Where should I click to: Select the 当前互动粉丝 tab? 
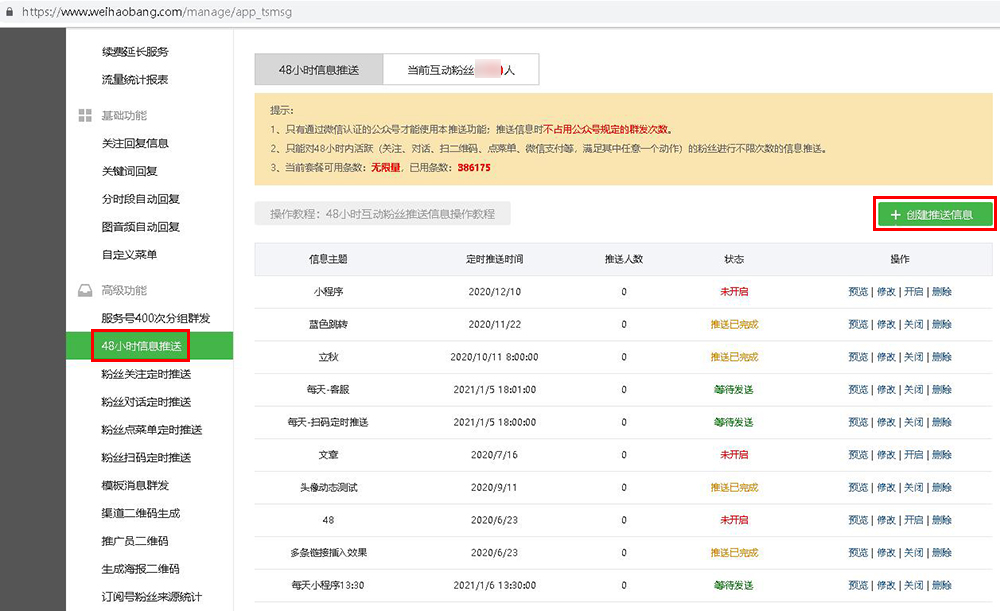pos(460,71)
